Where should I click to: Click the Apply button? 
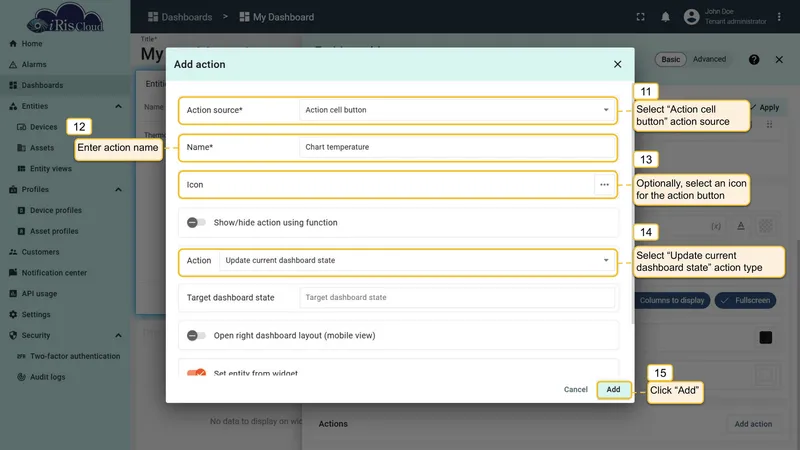click(765, 108)
